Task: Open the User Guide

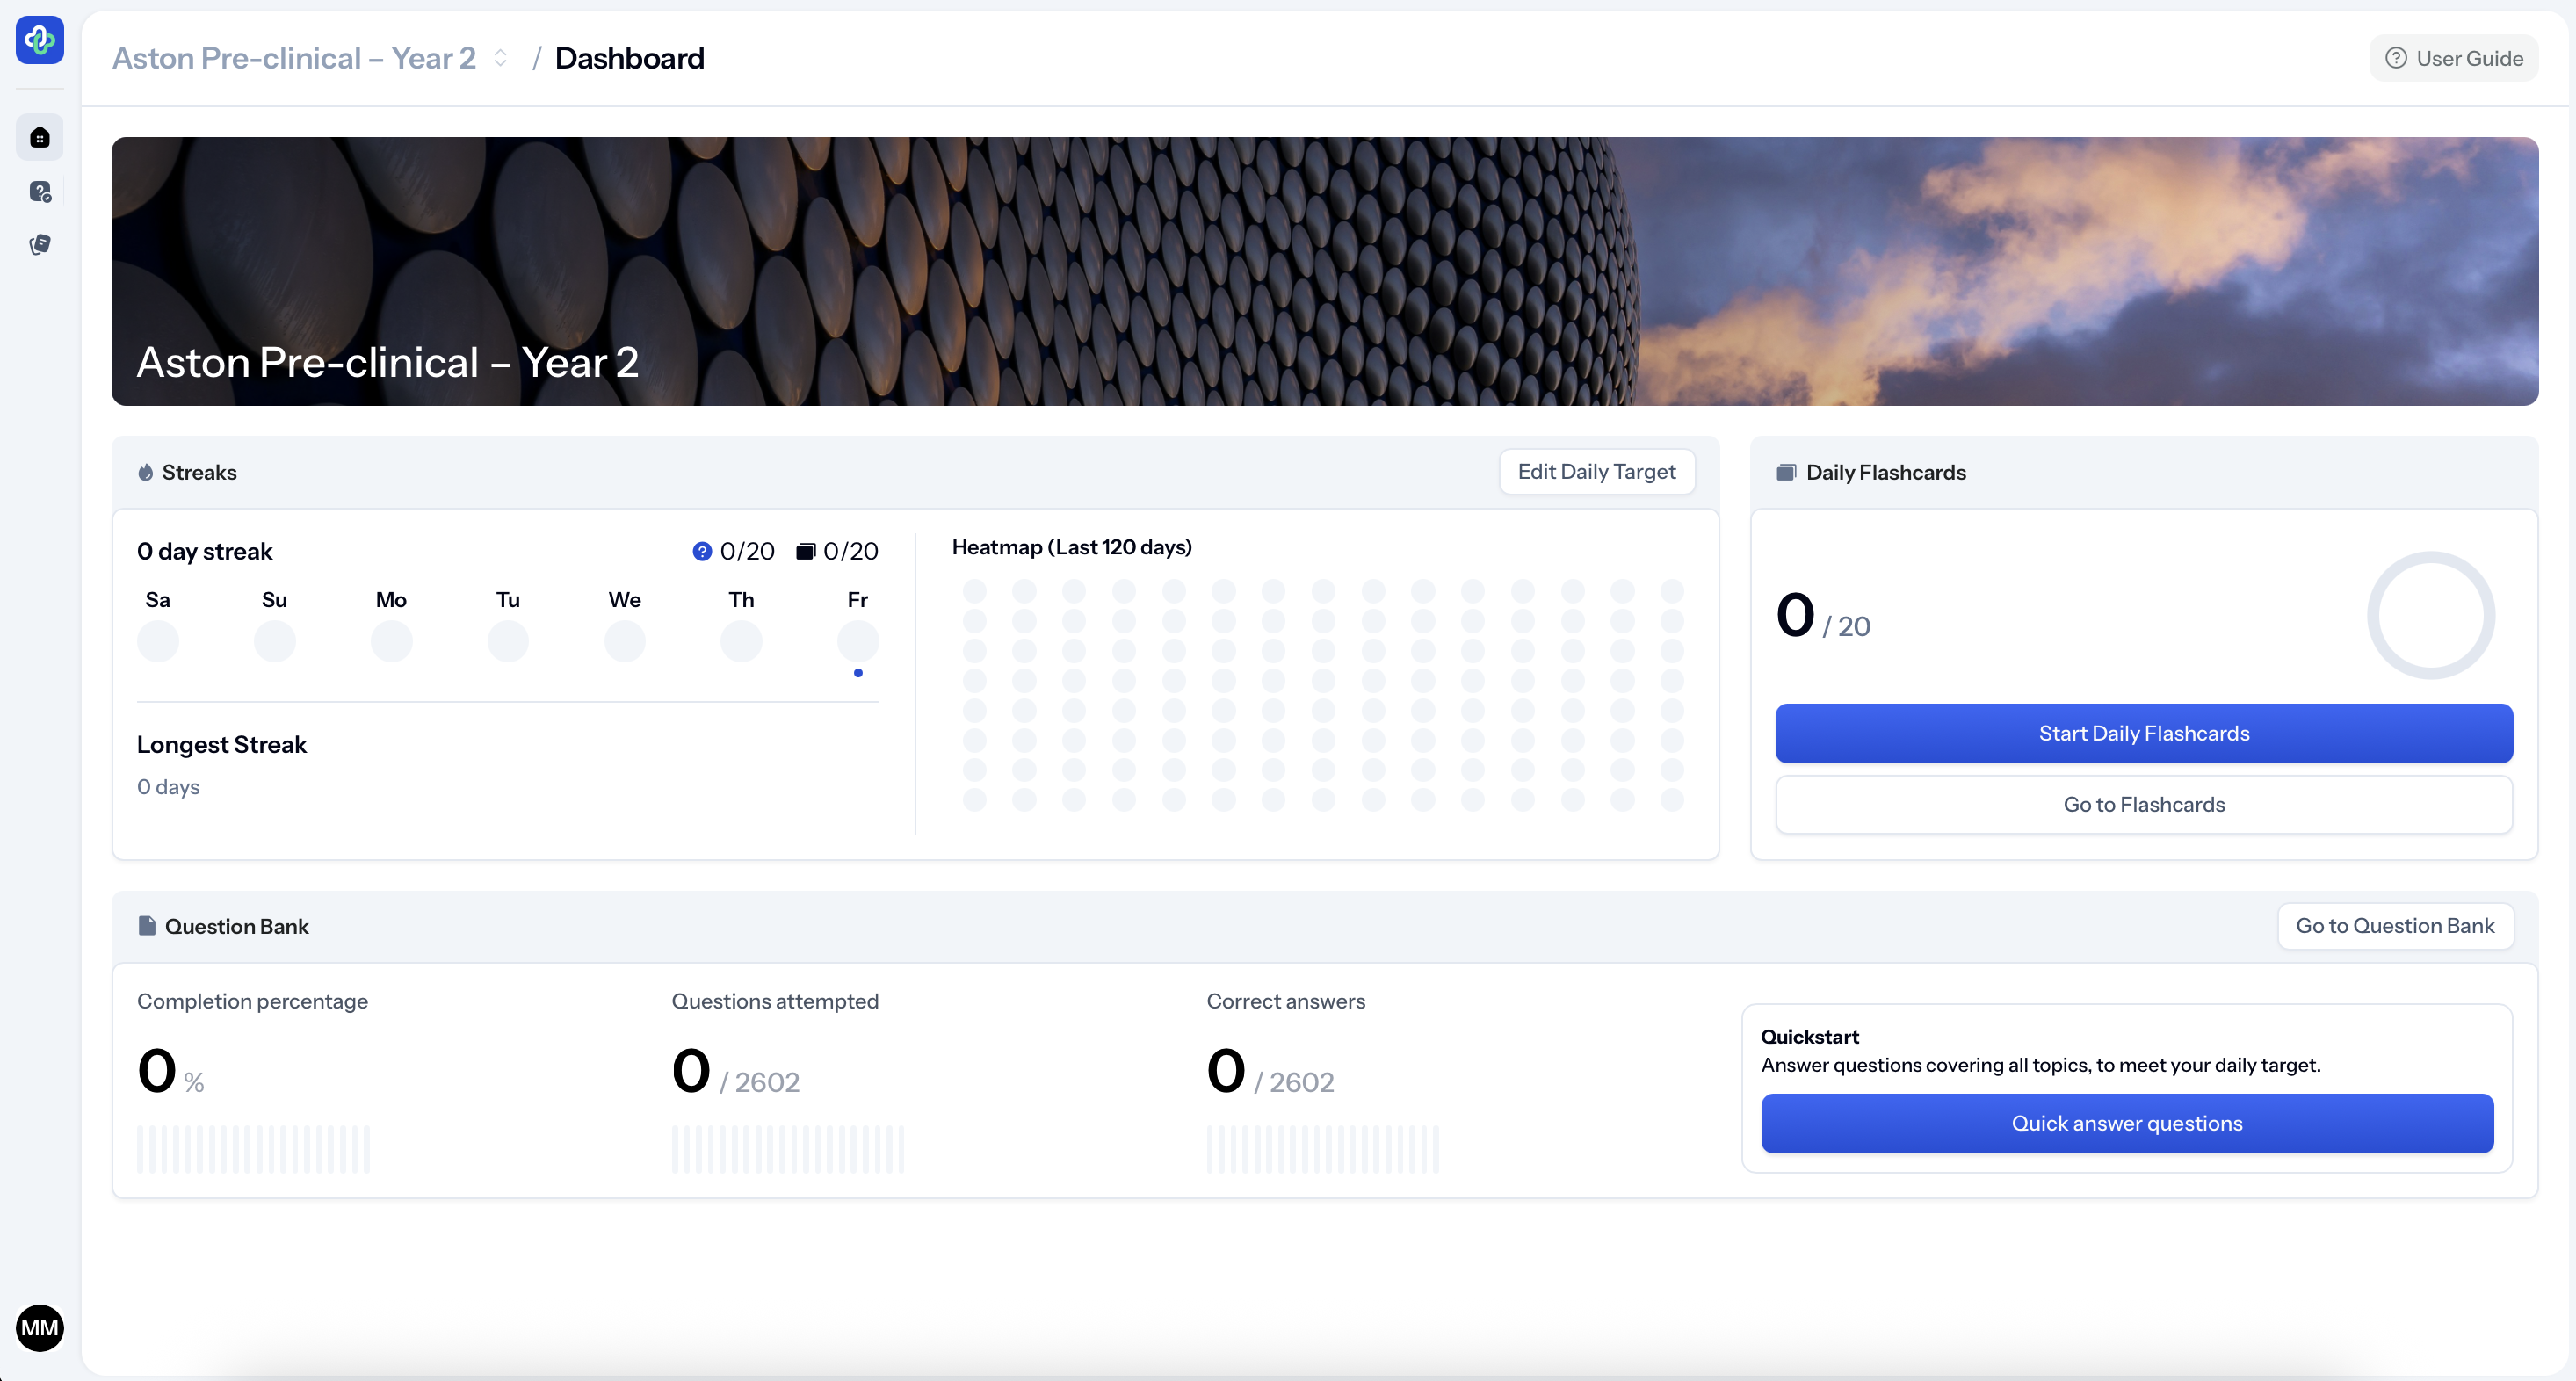Action: [x=2453, y=58]
